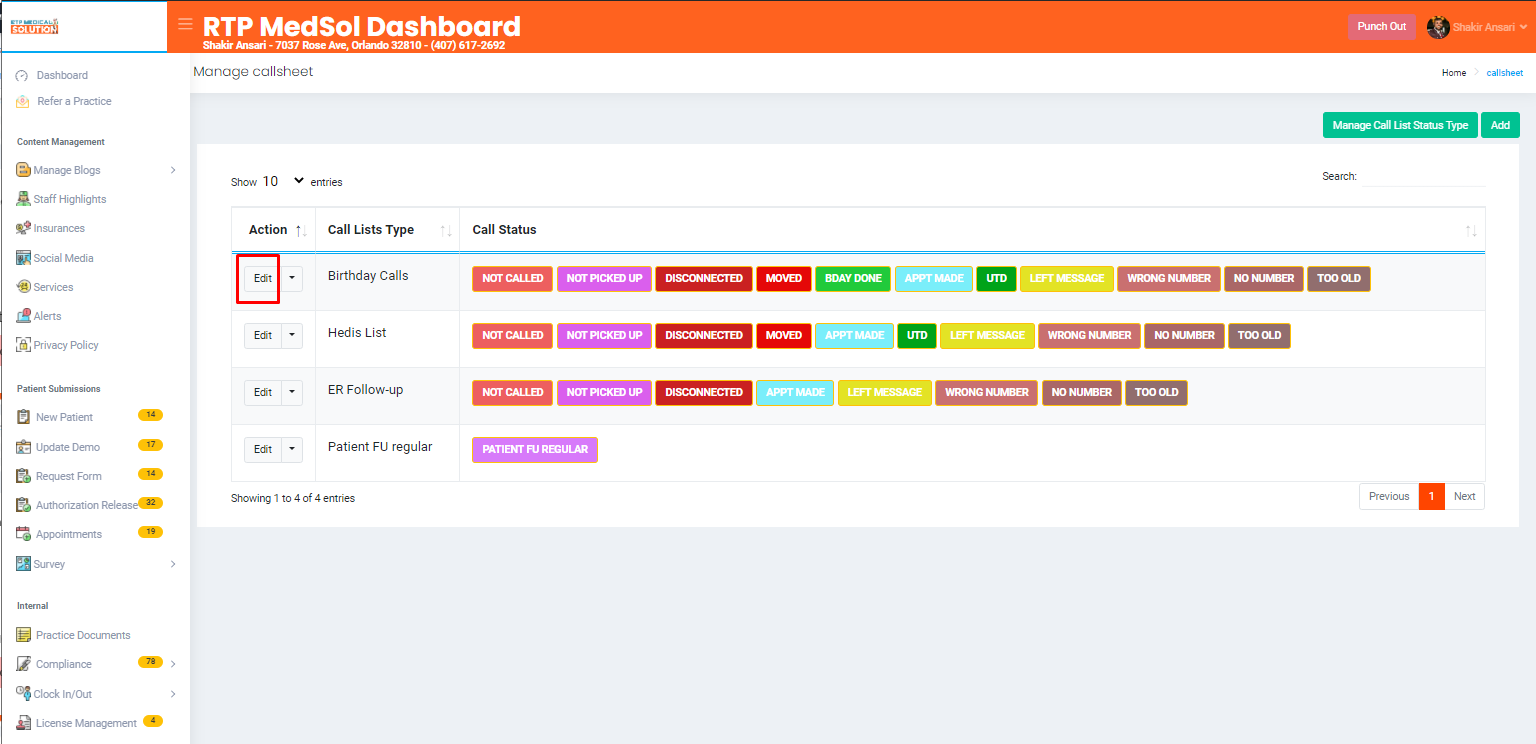This screenshot has height=744, width=1536.
Task: Open the Birthday Calls row action dropdown arrow
Action: 292,279
